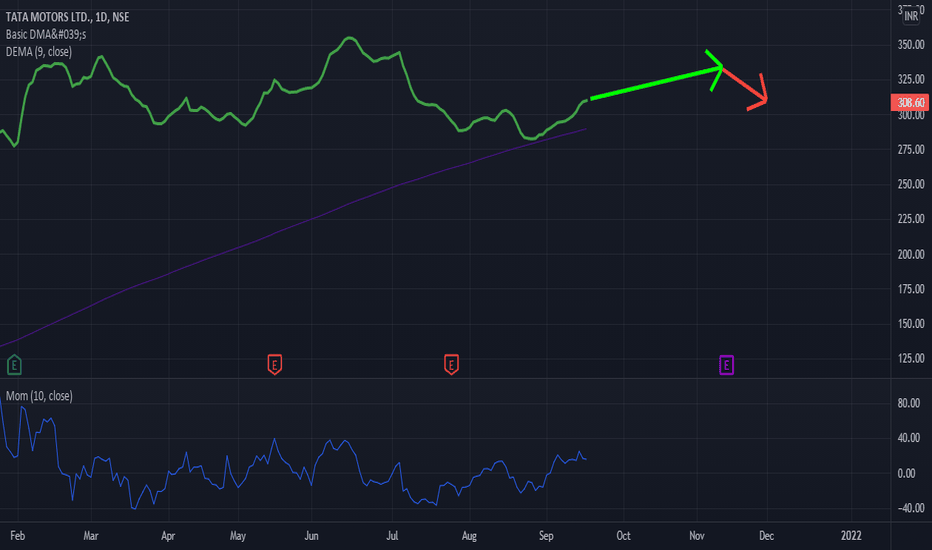Image resolution: width=932 pixels, height=550 pixels.
Task: Click the 2022 label on time axis
Action: [851, 536]
